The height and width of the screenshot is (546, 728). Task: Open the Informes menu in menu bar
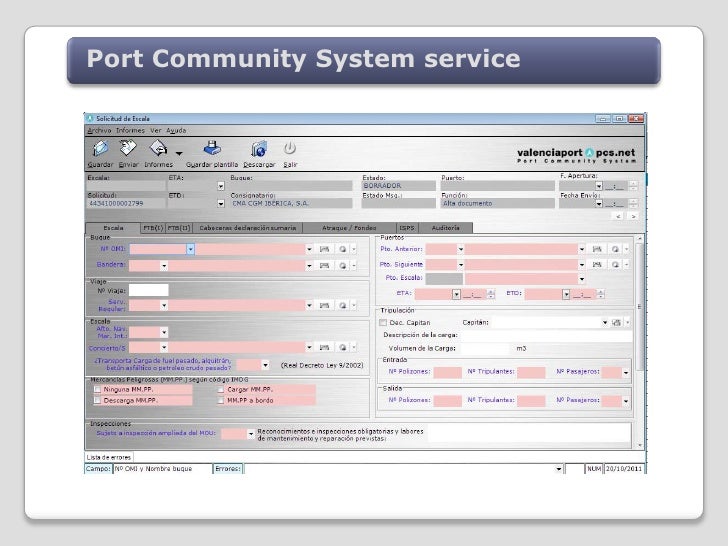[x=130, y=130]
